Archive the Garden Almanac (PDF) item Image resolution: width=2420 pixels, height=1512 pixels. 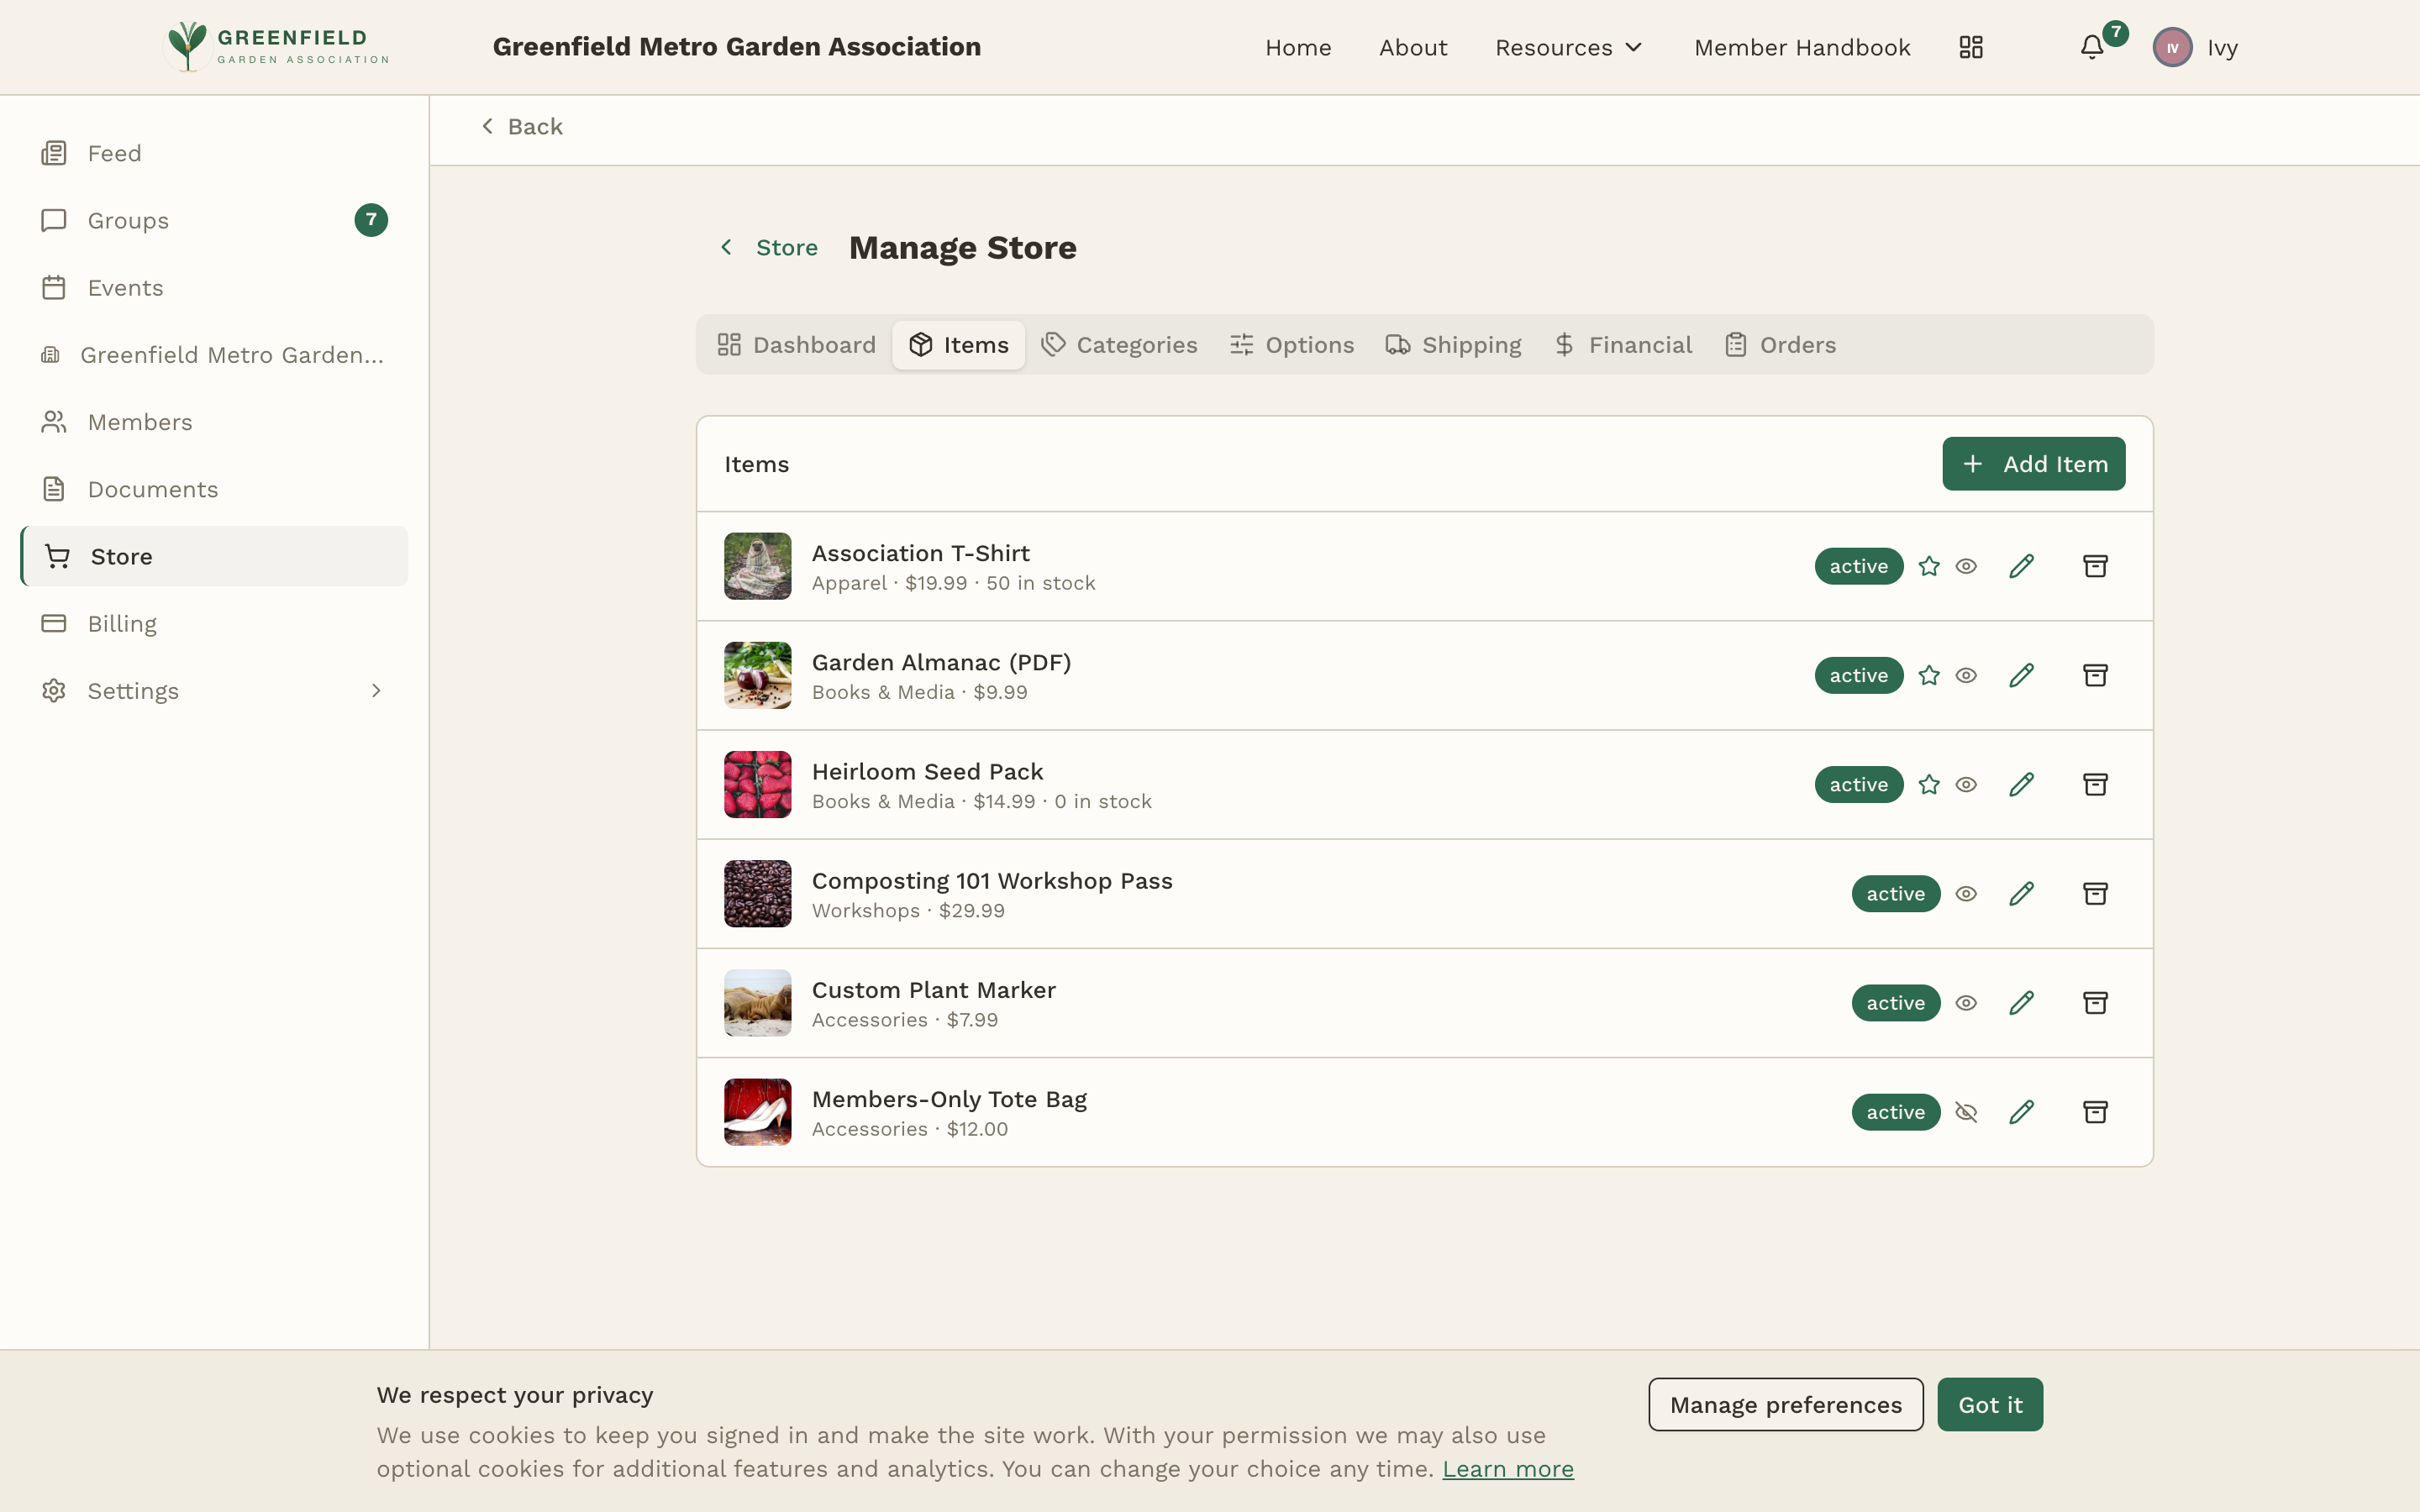pyautogui.click(x=2095, y=675)
